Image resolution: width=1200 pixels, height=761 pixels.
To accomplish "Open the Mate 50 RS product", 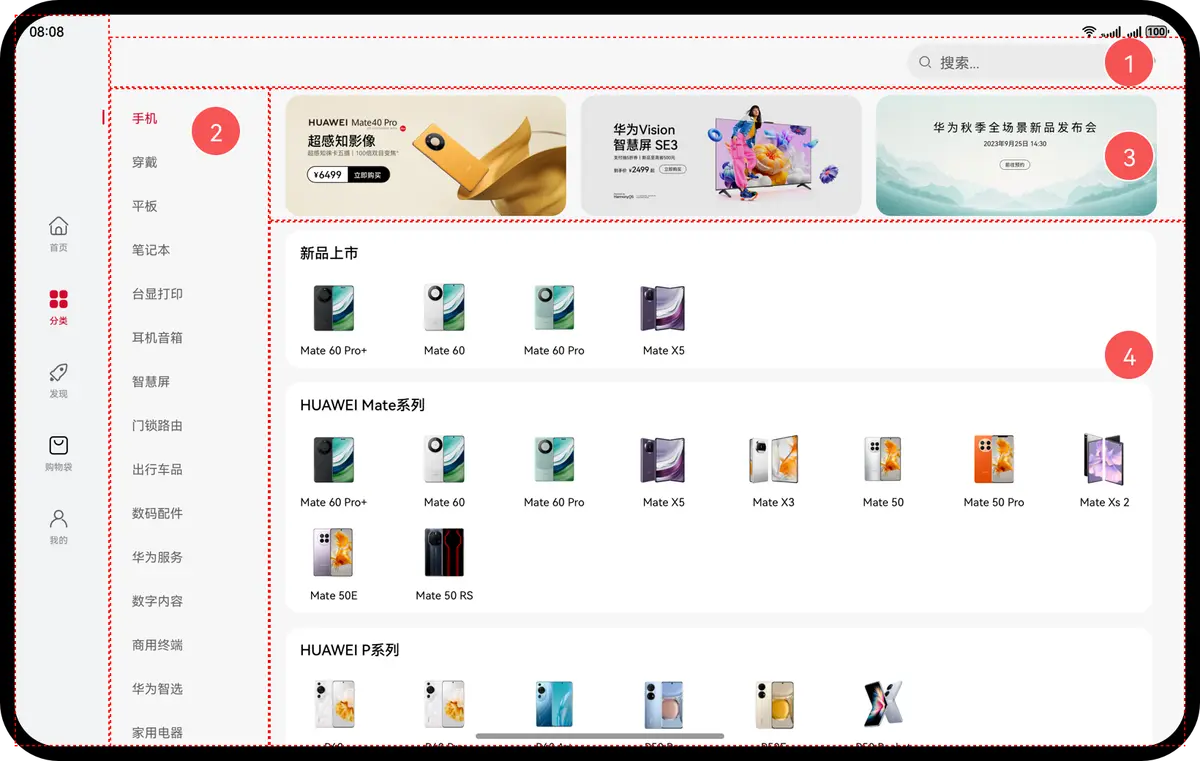I will pos(444,565).
